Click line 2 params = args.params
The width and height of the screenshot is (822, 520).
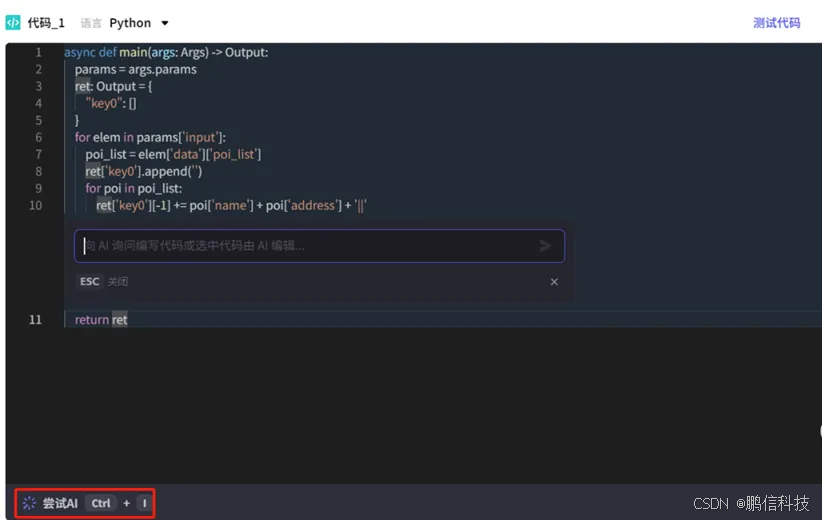[x=135, y=69]
